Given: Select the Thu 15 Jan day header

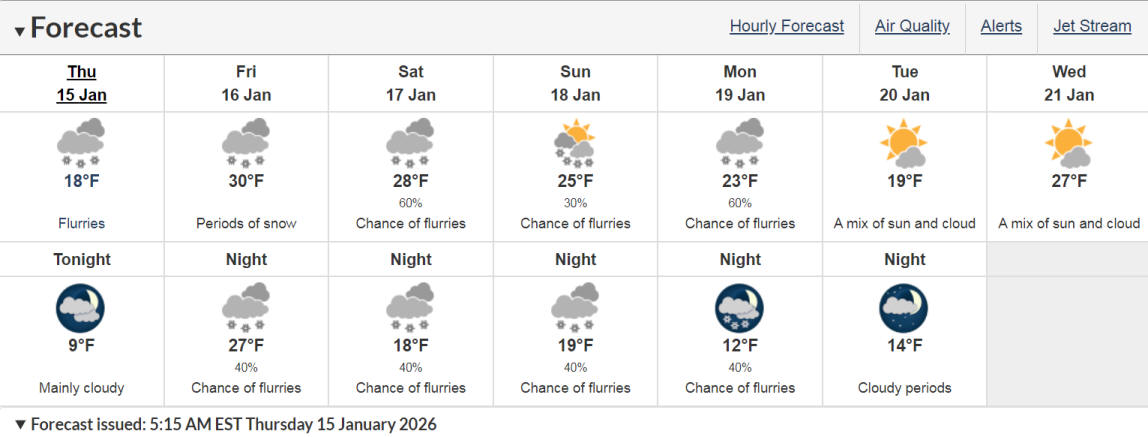Looking at the screenshot, I should point(81,83).
